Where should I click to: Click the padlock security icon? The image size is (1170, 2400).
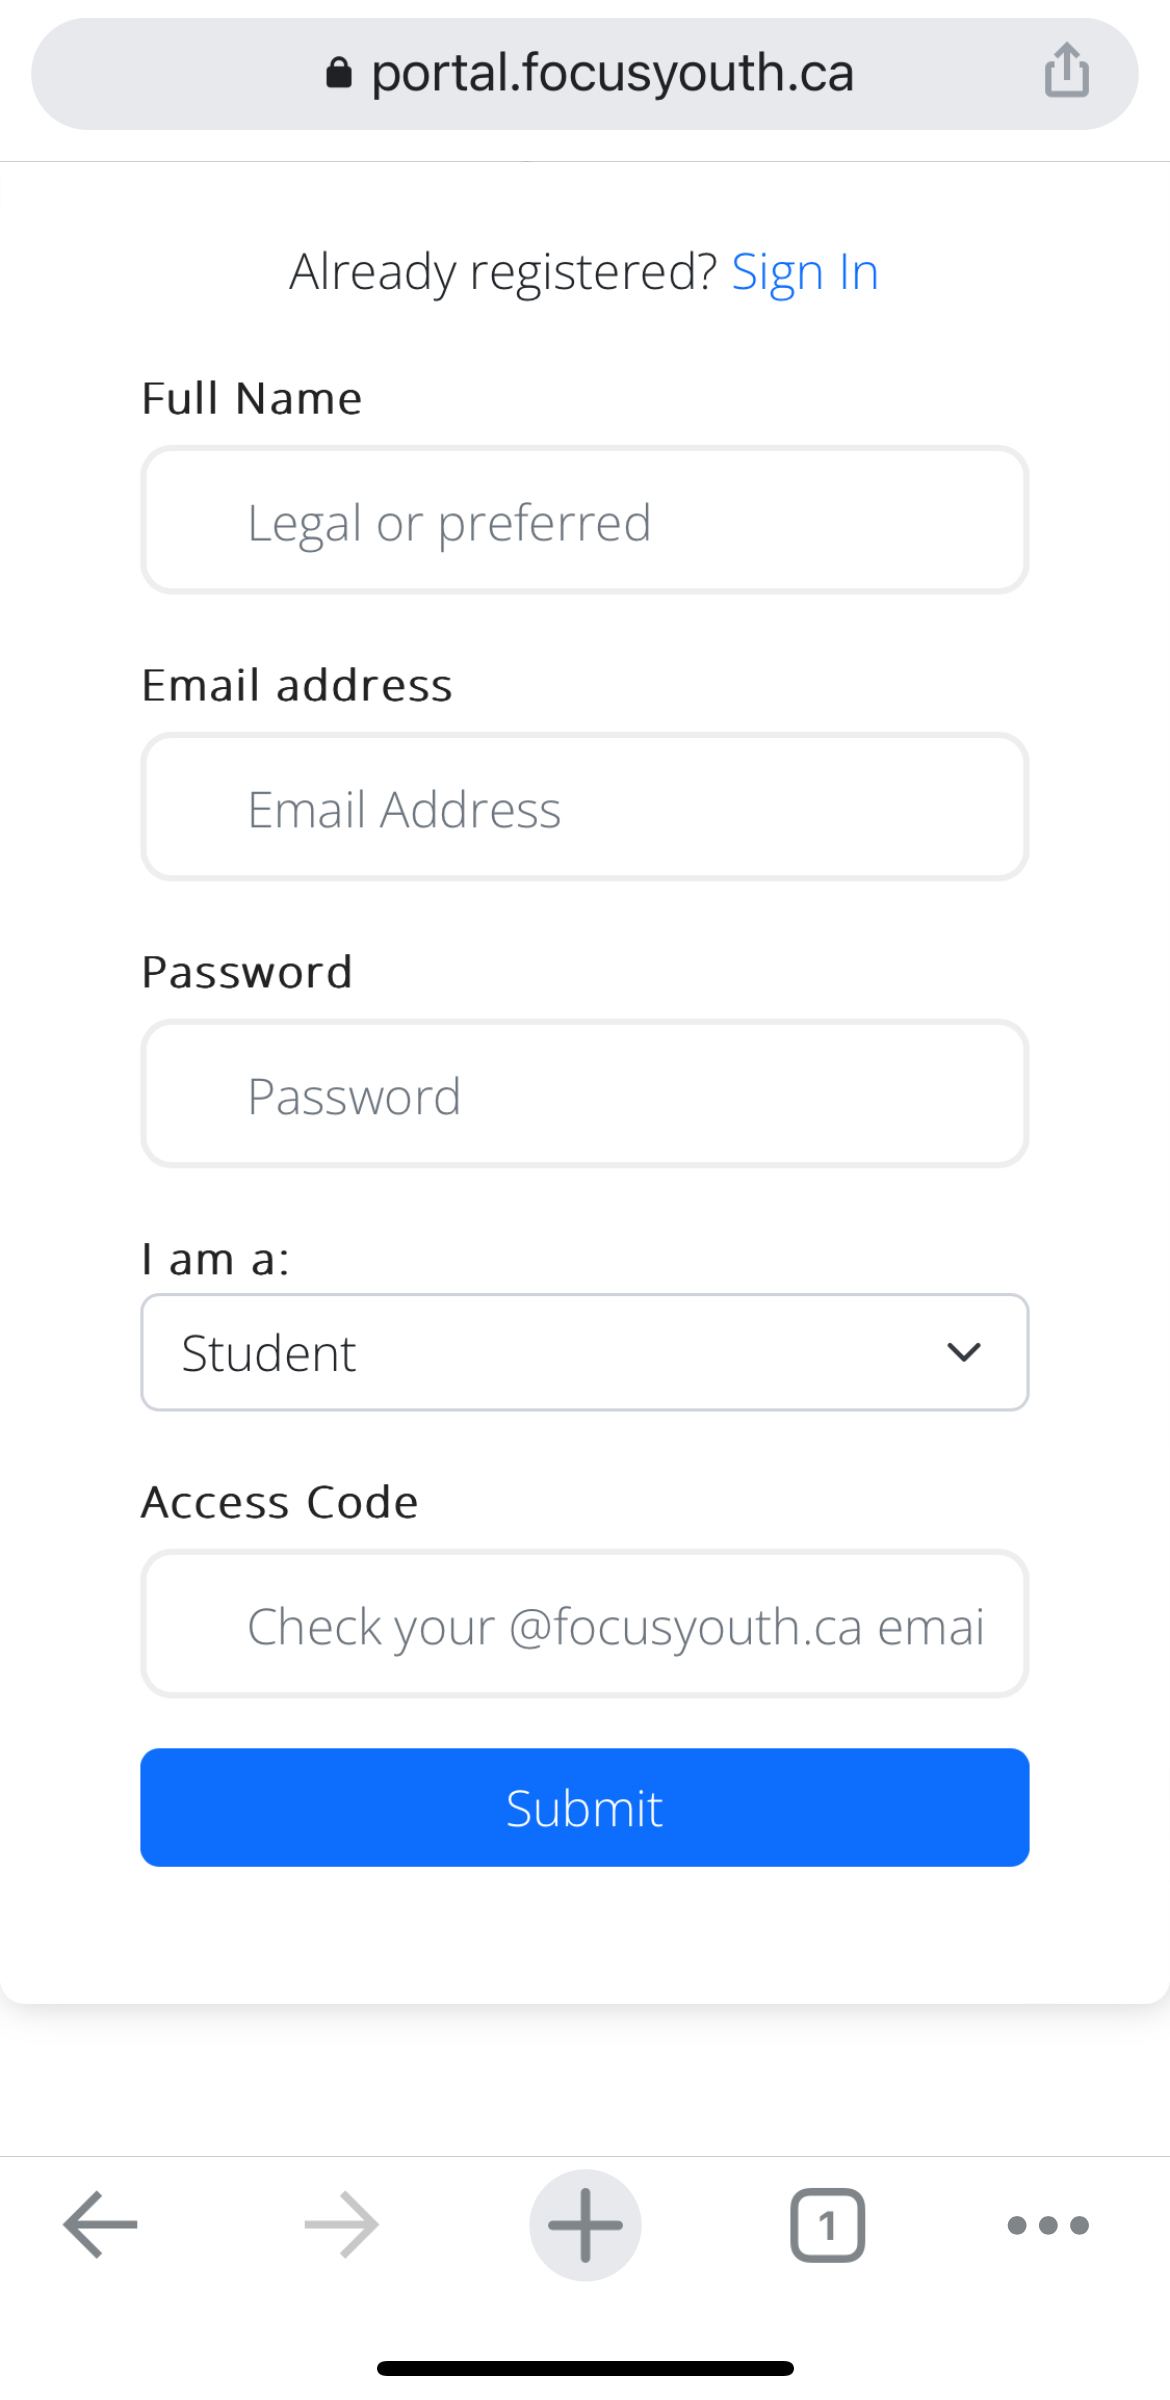coord(339,73)
